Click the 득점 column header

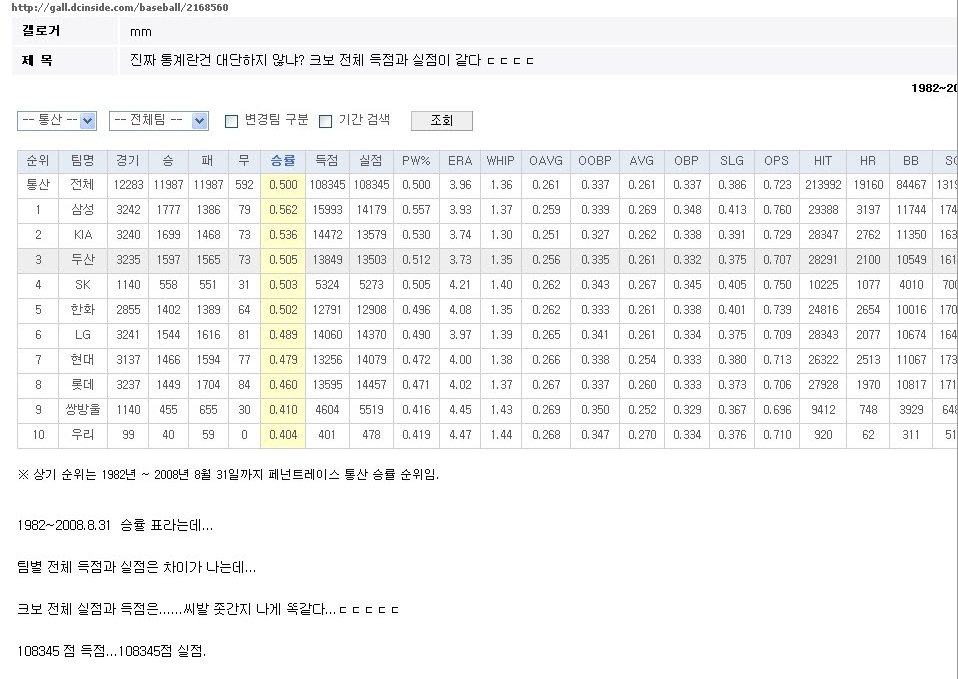327,161
